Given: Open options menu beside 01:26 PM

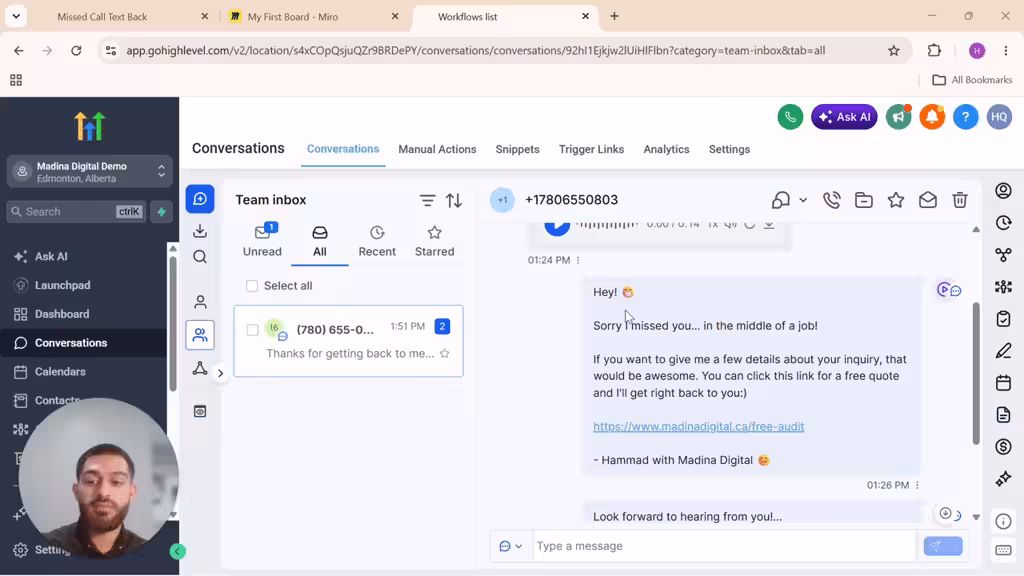Looking at the screenshot, I should pos(918,485).
